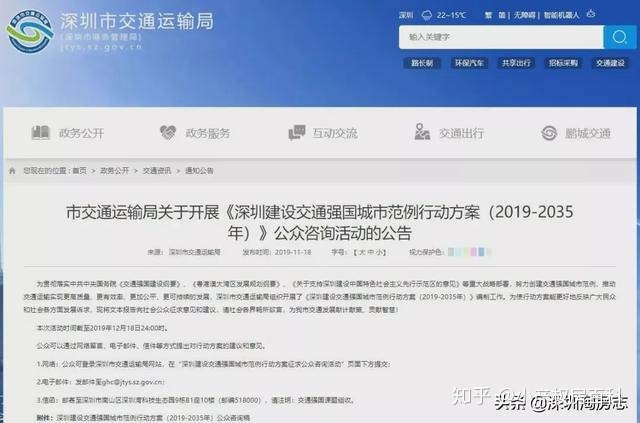The height and width of the screenshot is (423, 640).
Task: Open 政务公开 via its book icon
Action: pos(40,133)
